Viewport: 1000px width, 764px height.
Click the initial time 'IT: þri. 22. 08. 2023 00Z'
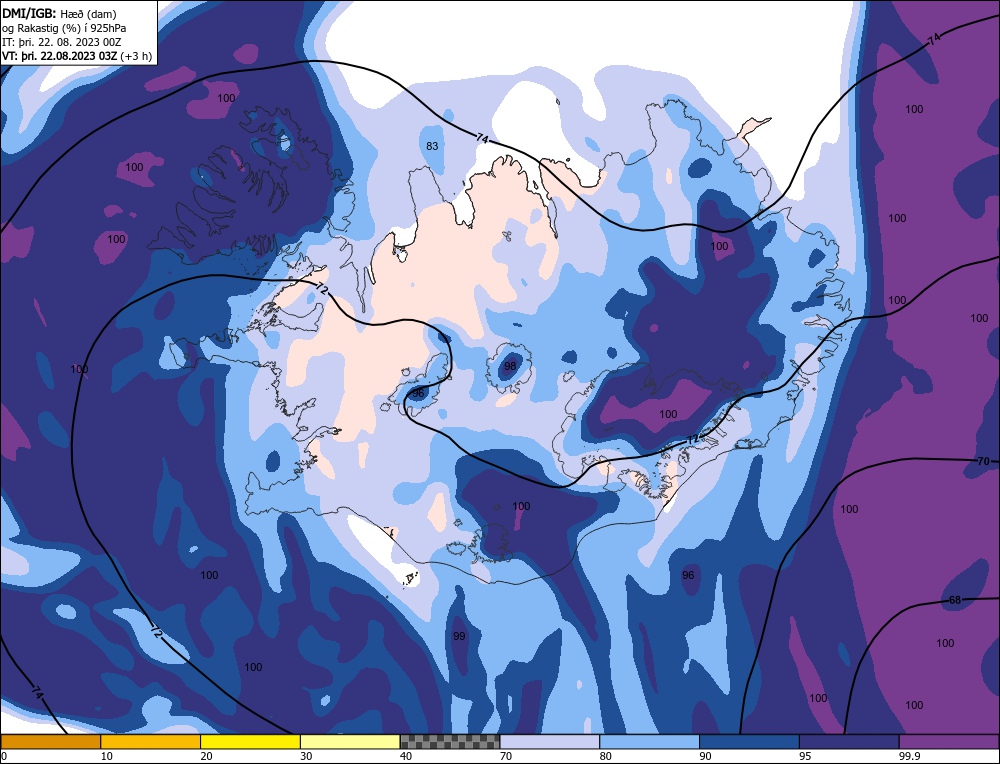pyautogui.click(x=61, y=41)
